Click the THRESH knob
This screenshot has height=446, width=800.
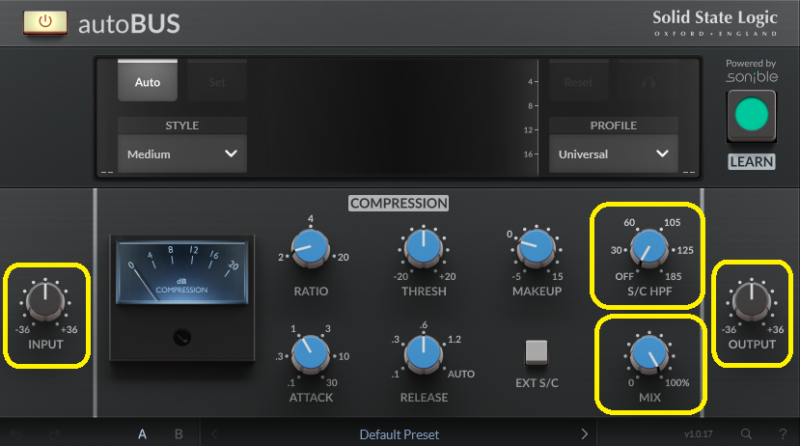point(422,247)
